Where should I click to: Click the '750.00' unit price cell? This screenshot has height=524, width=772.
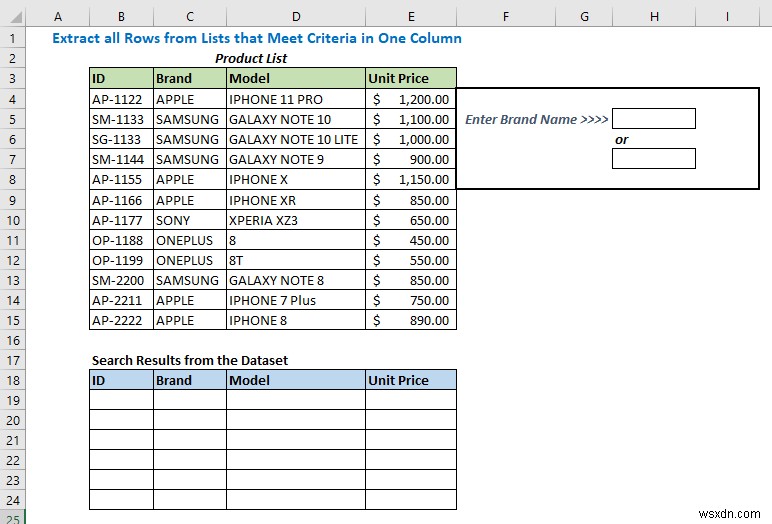411,300
